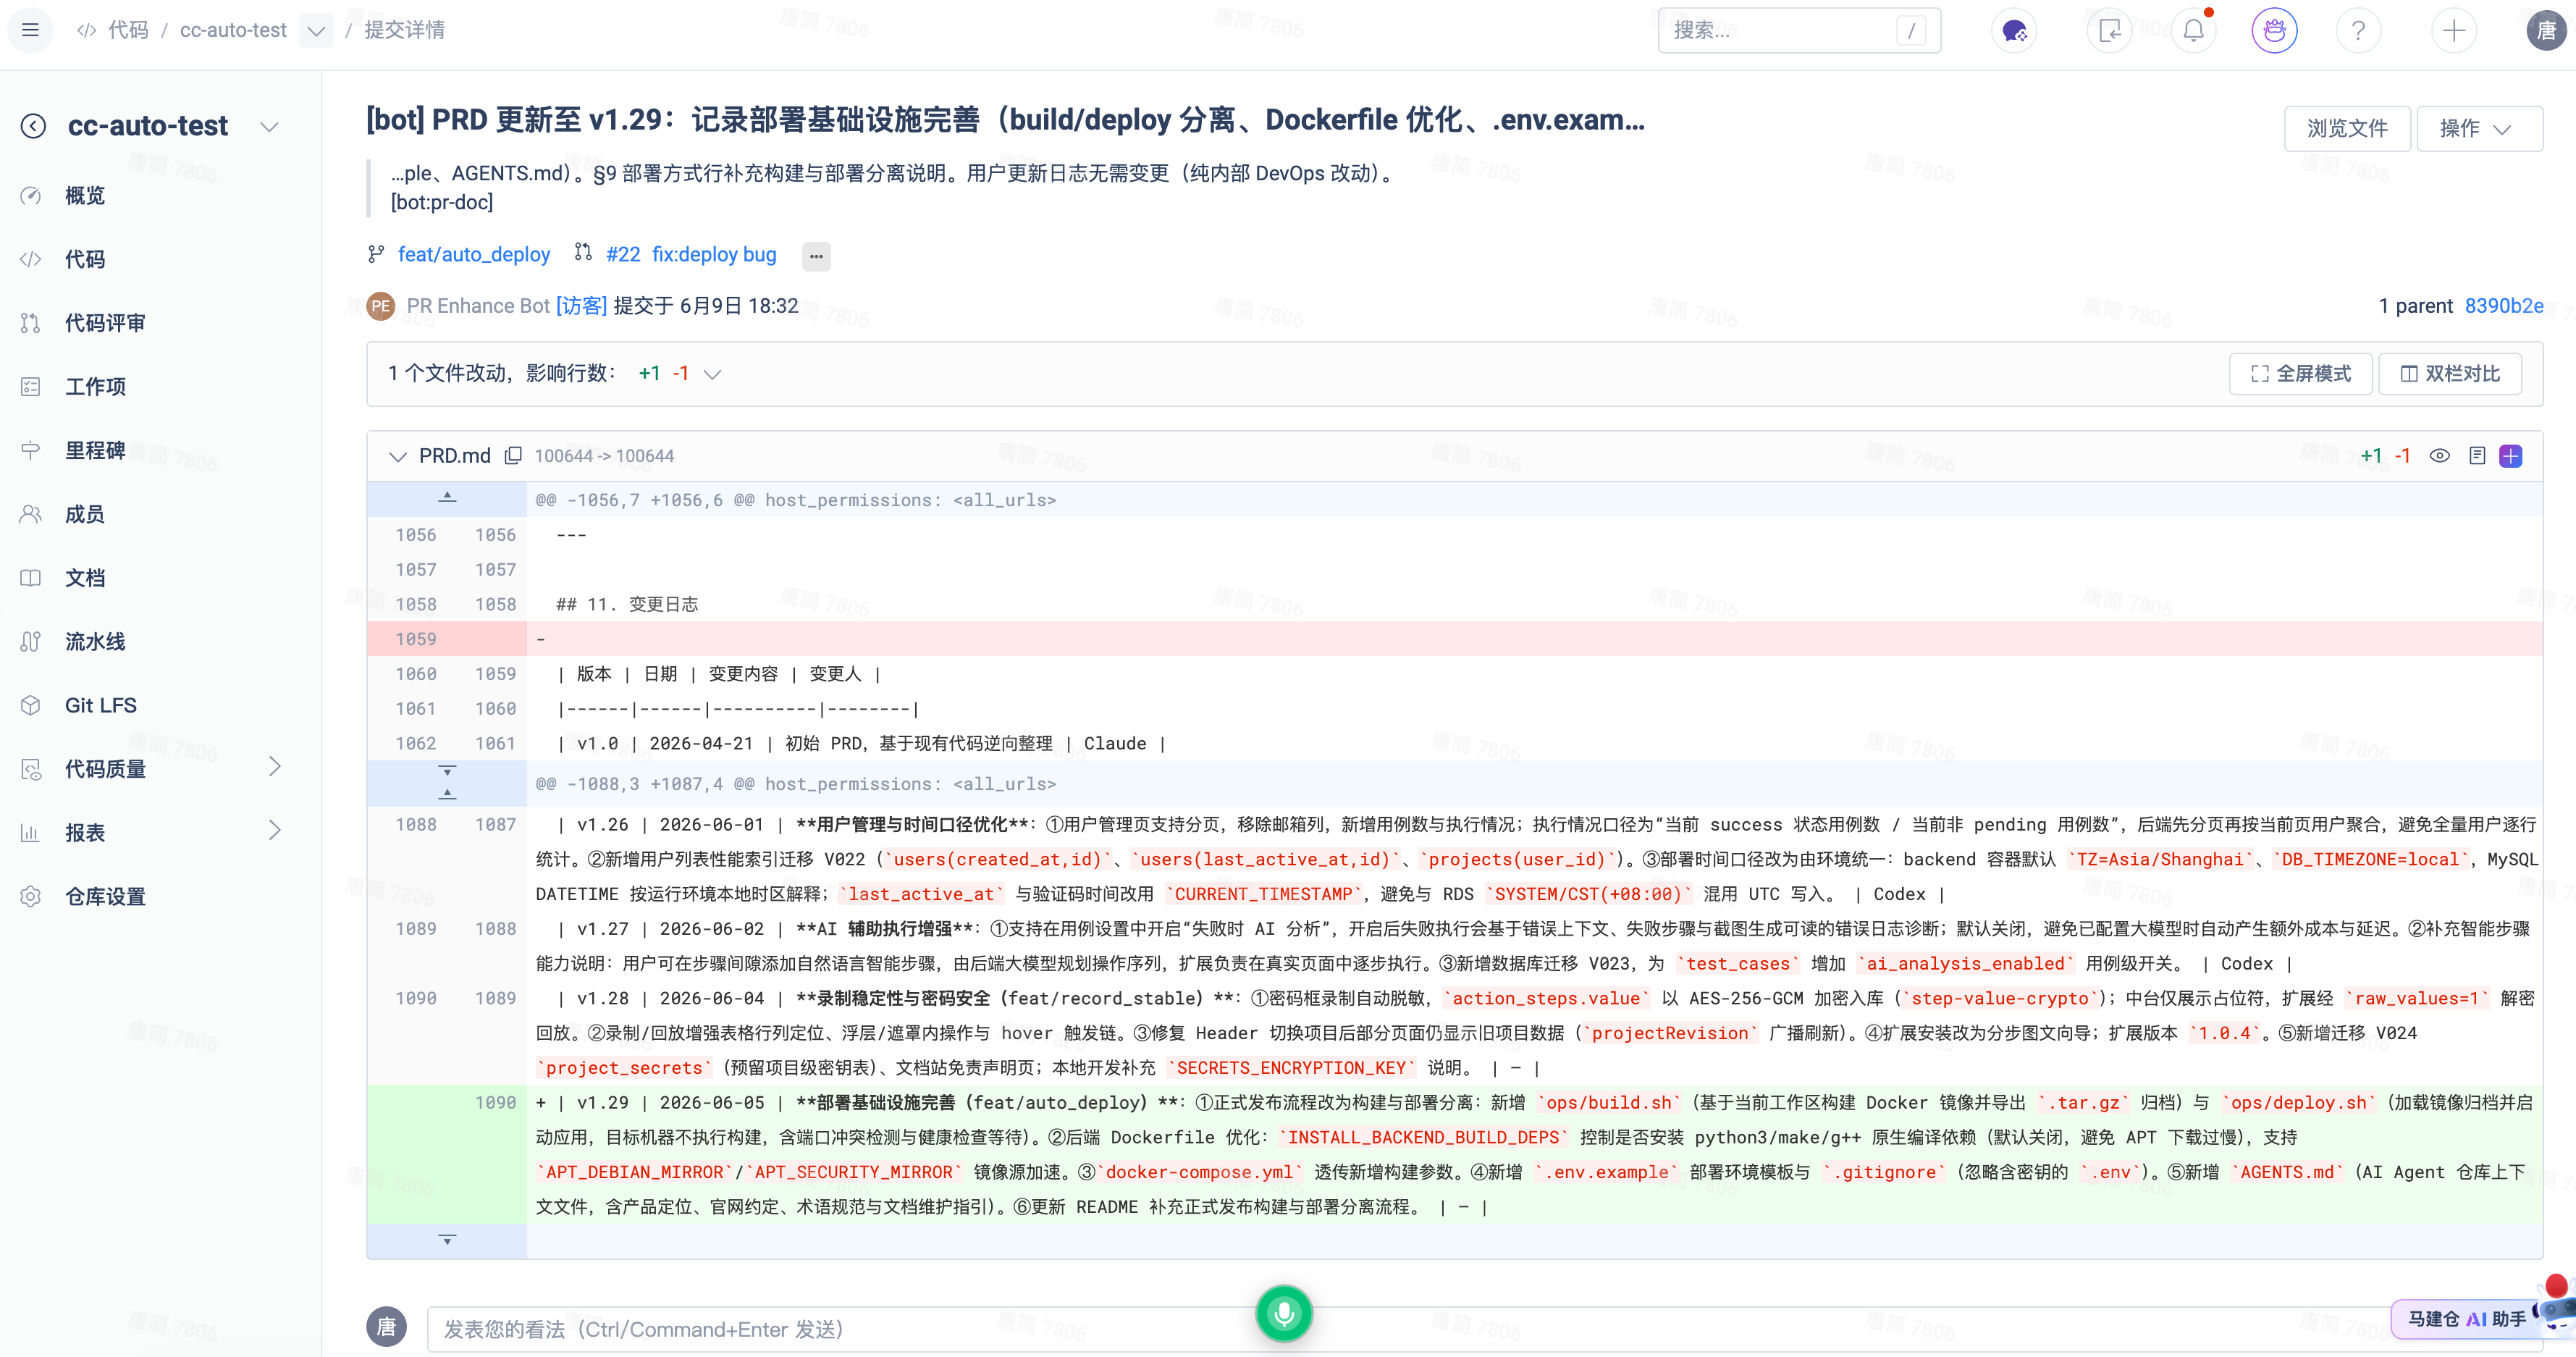Screen dimensions: 2576x1357
Task: Go back using cc-auto-test arrow icon
Action: click(33, 126)
